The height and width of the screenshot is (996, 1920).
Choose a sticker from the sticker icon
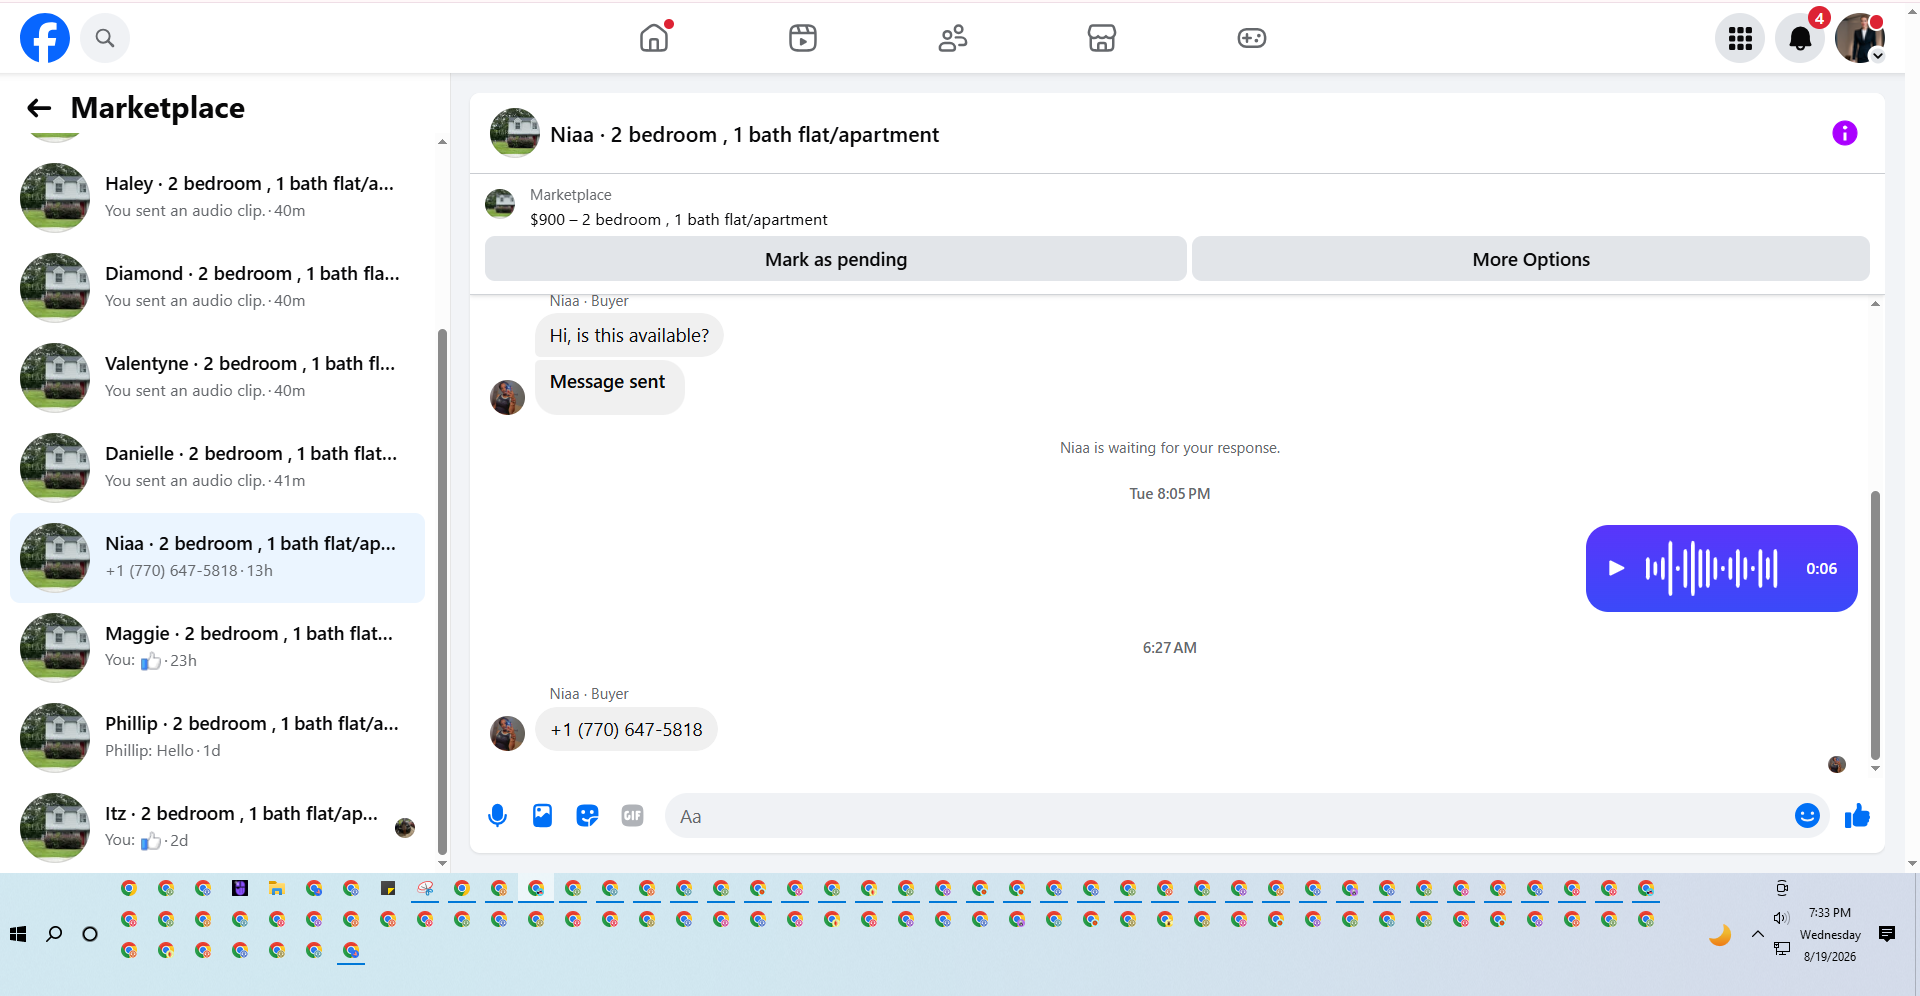[587, 816]
